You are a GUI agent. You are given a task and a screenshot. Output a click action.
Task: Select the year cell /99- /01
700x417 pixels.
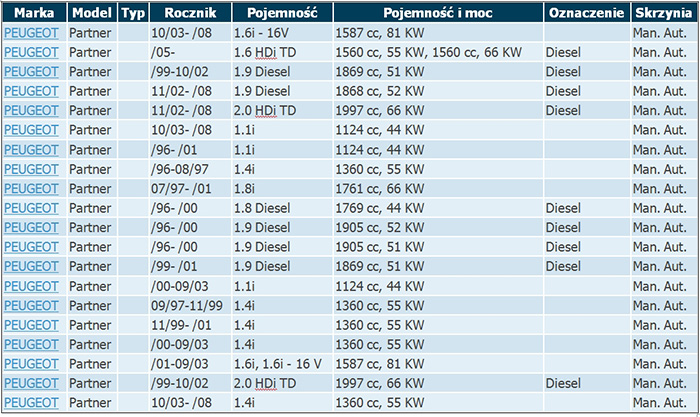click(x=191, y=267)
